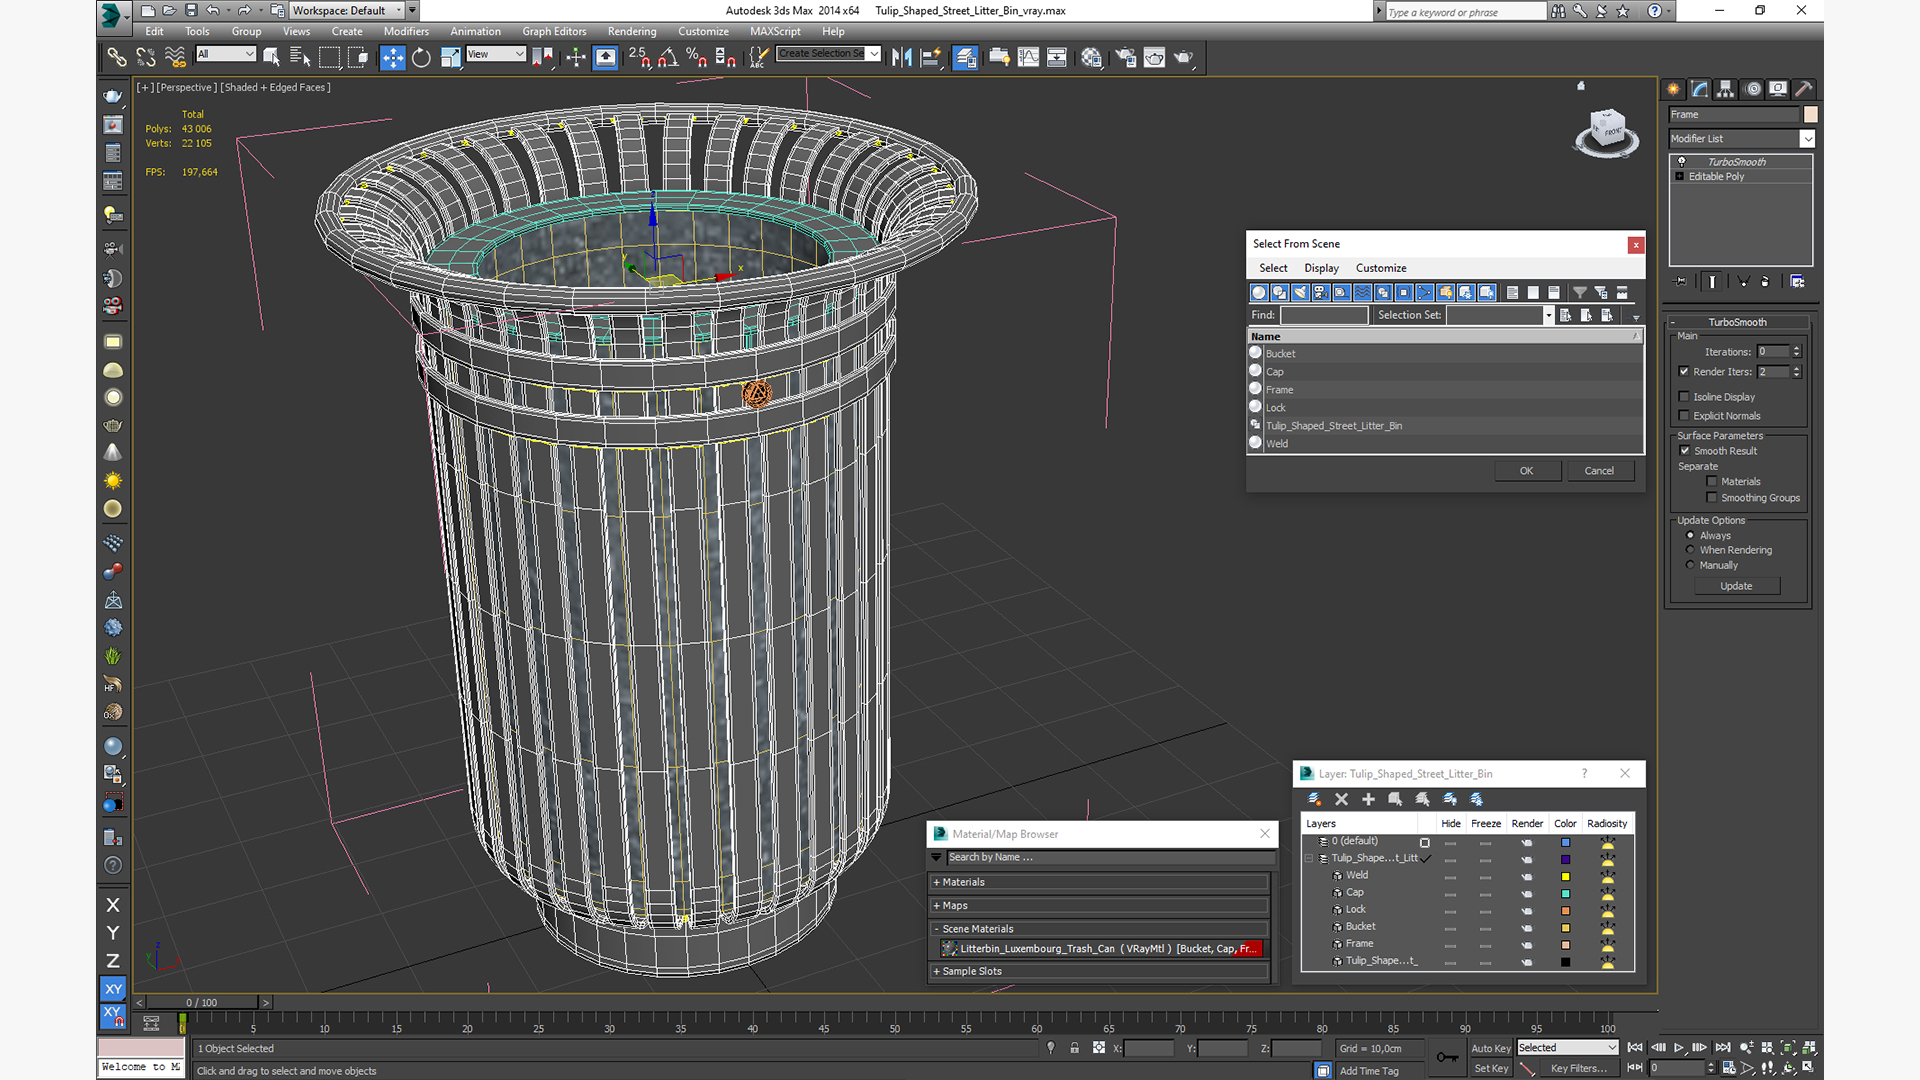This screenshot has width=1920, height=1080.
Task: Click Delete layer X icon in Layer dialog
Action: pos(1342,799)
